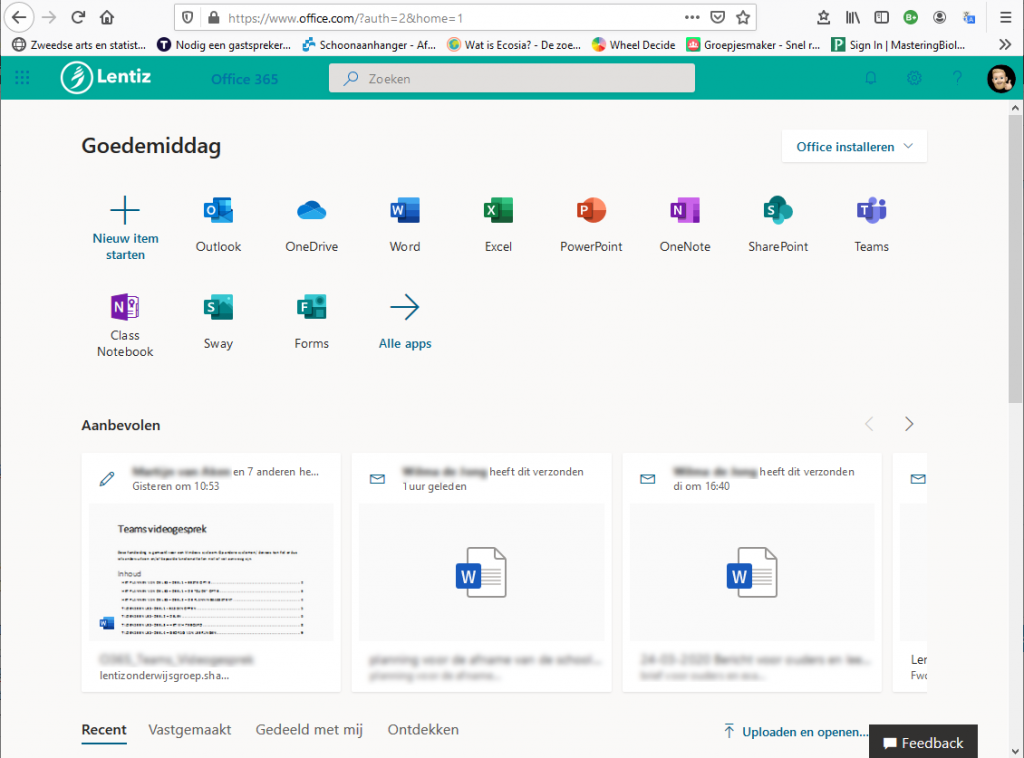Click the Alle apps arrow
Viewport: 1024px width, 758px height.
(x=405, y=308)
